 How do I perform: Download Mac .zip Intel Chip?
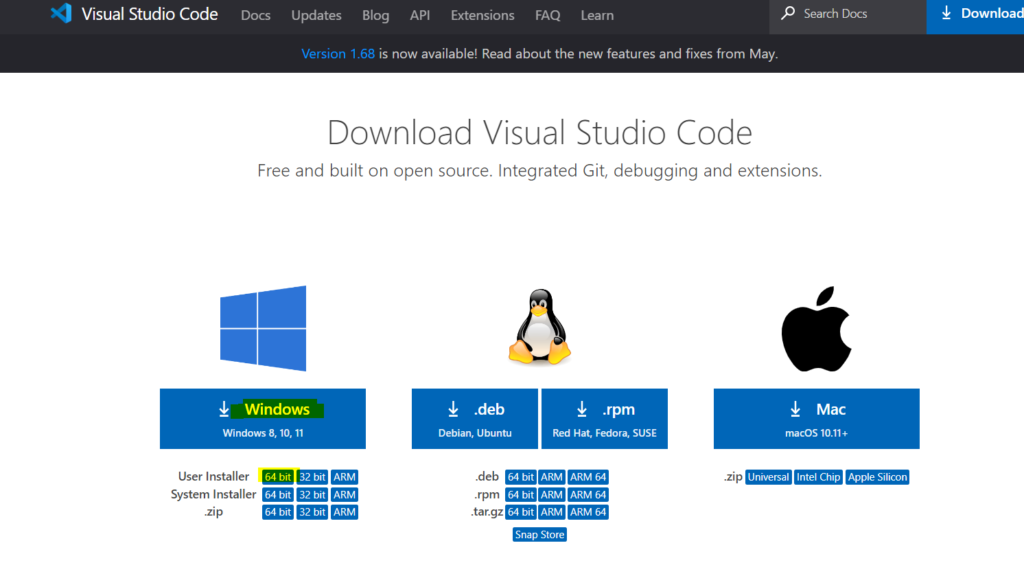(x=818, y=477)
